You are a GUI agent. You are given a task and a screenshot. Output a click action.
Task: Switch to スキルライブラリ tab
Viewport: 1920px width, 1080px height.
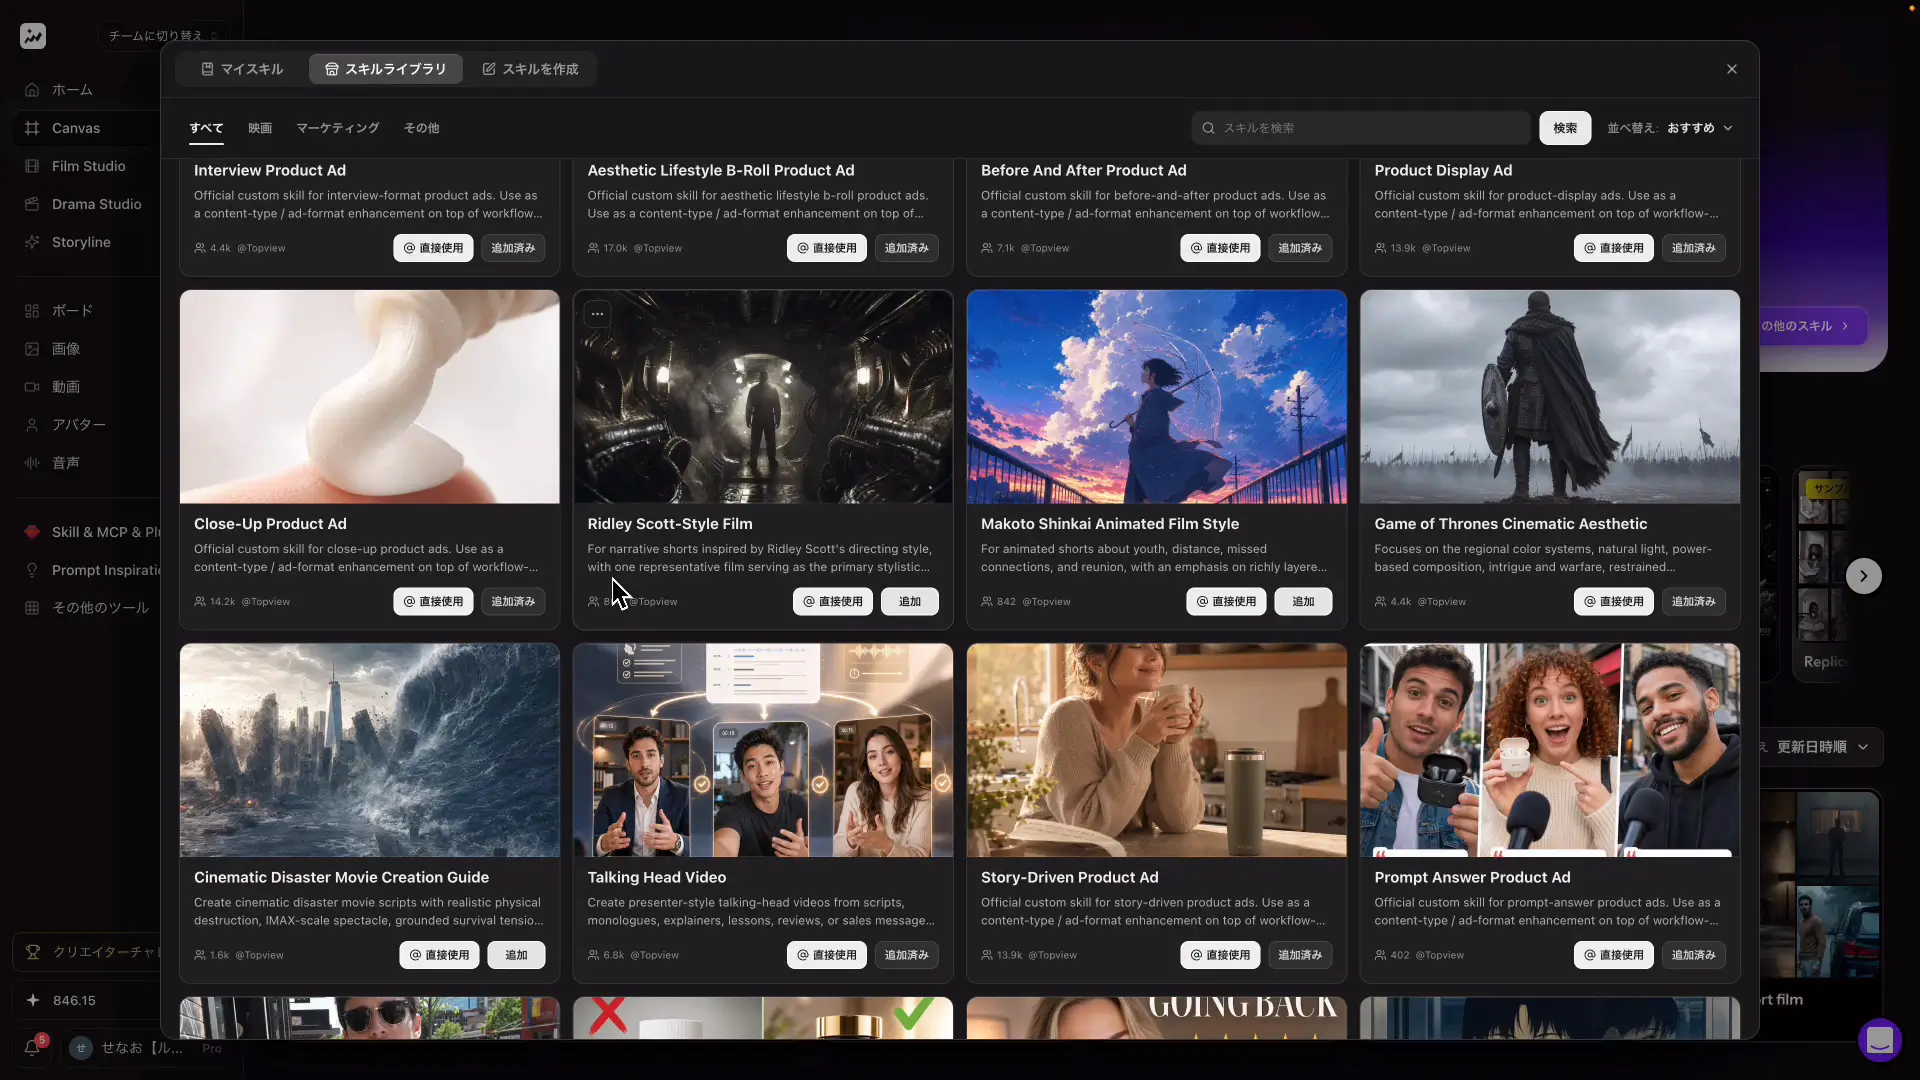pyautogui.click(x=386, y=69)
